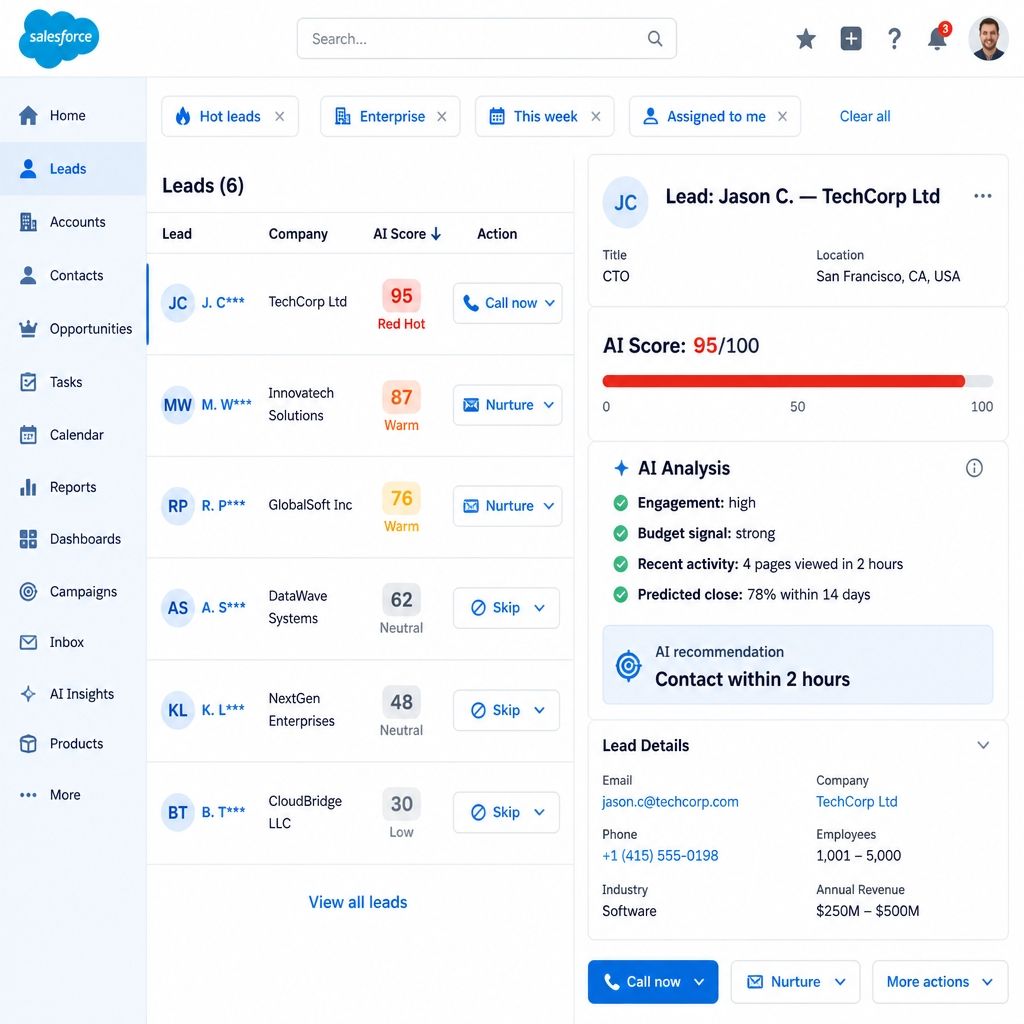The image size is (1024, 1024).
Task: Open Accounts from sidebar
Action: pos(73,222)
